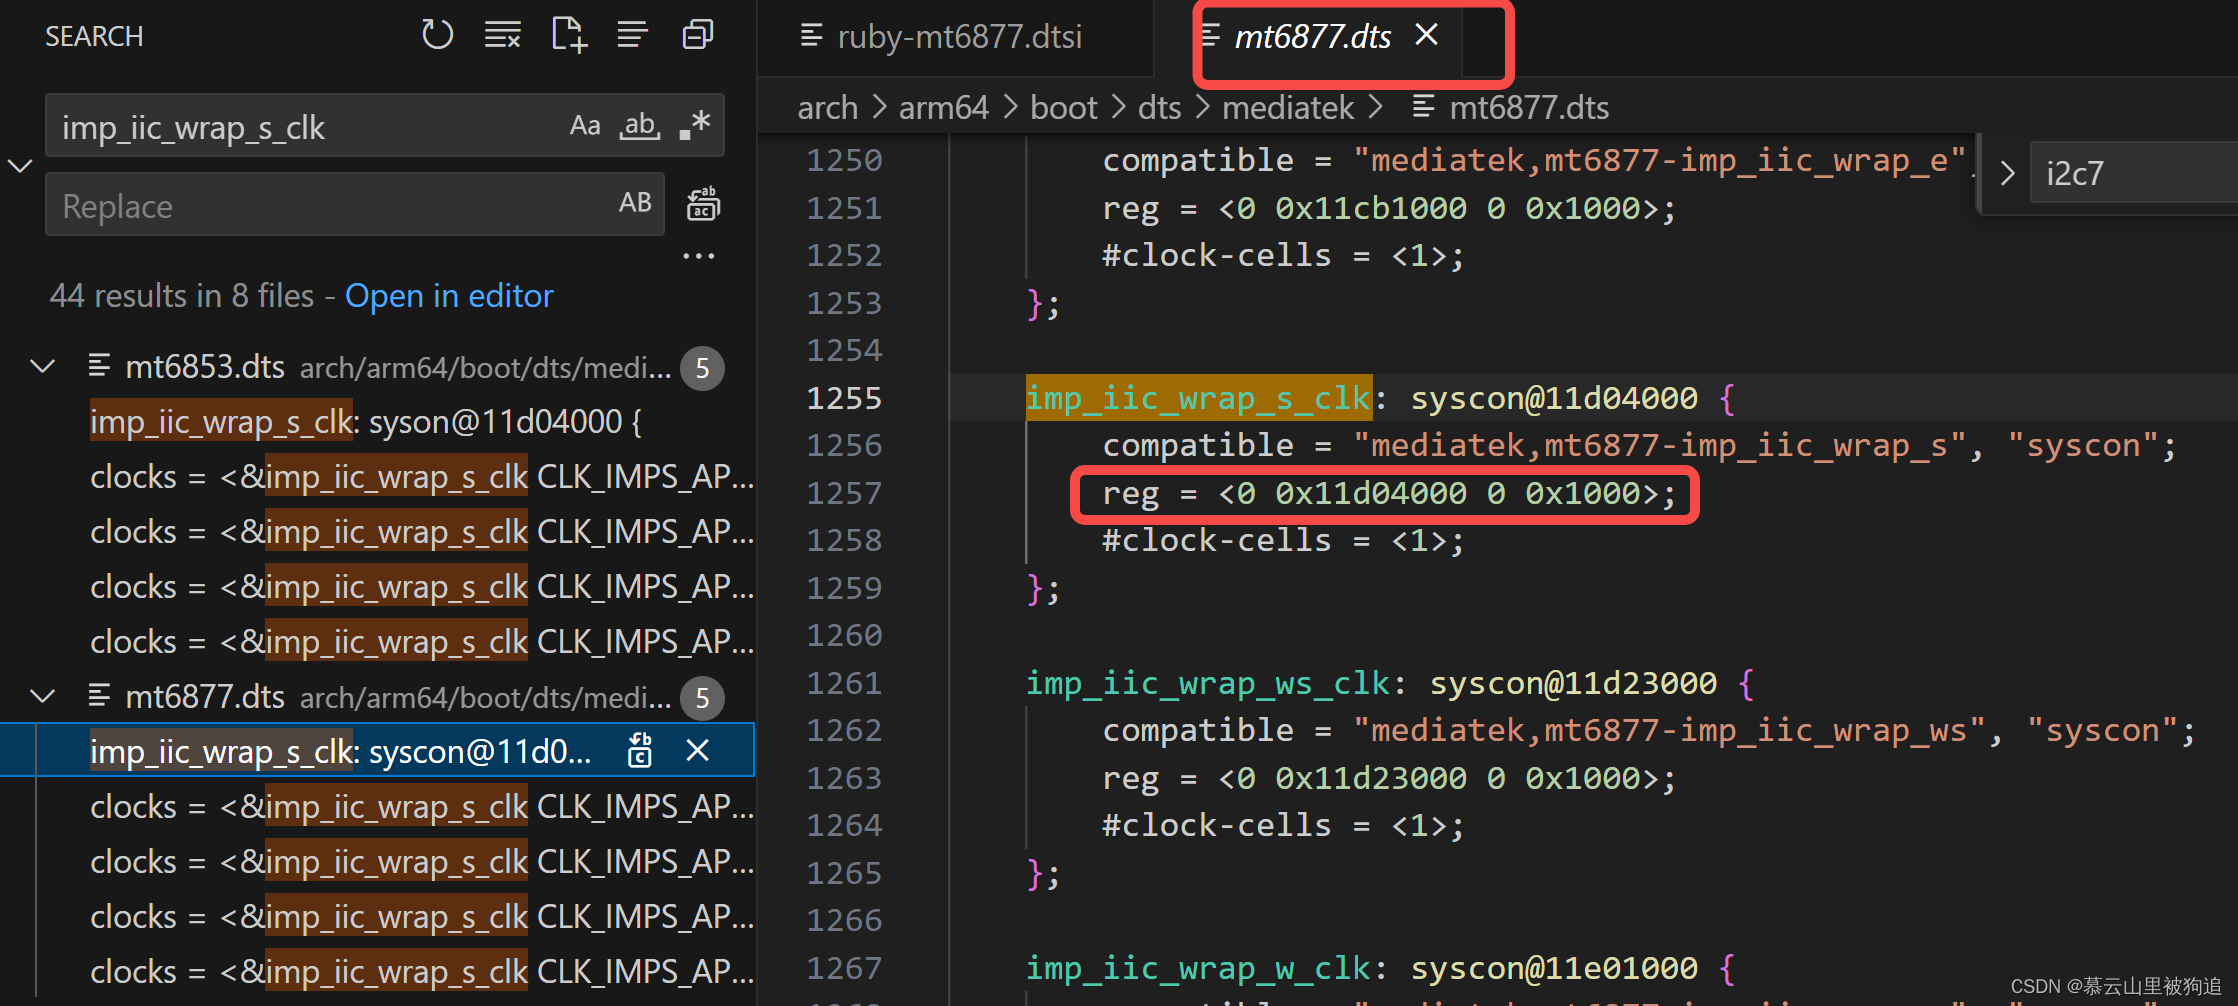The width and height of the screenshot is (2238, 1006).
Task: Toggle the view as tree icon
Action: tap(632, 33)
